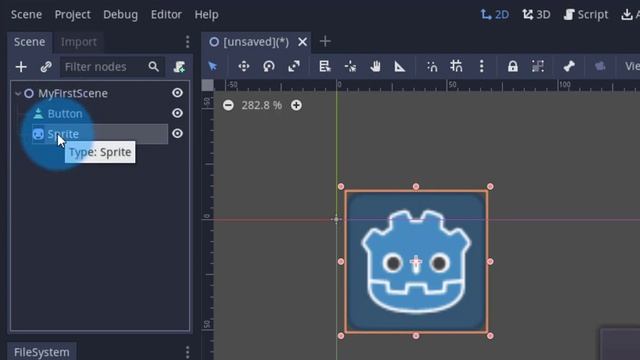Viewport: 640px width, 360px height.
Task: Add a new scene tab
Action: (x=325, y=41)
